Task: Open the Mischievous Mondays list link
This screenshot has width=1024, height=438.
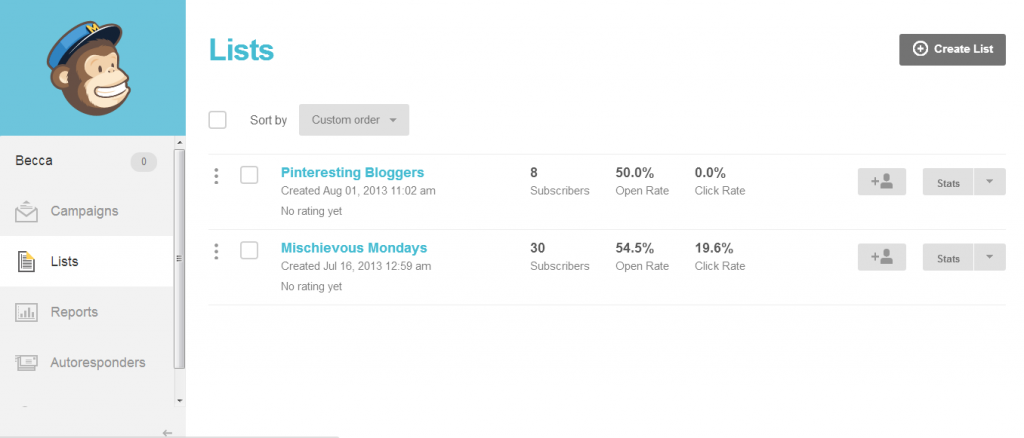Action: click(x=354, y=248)
